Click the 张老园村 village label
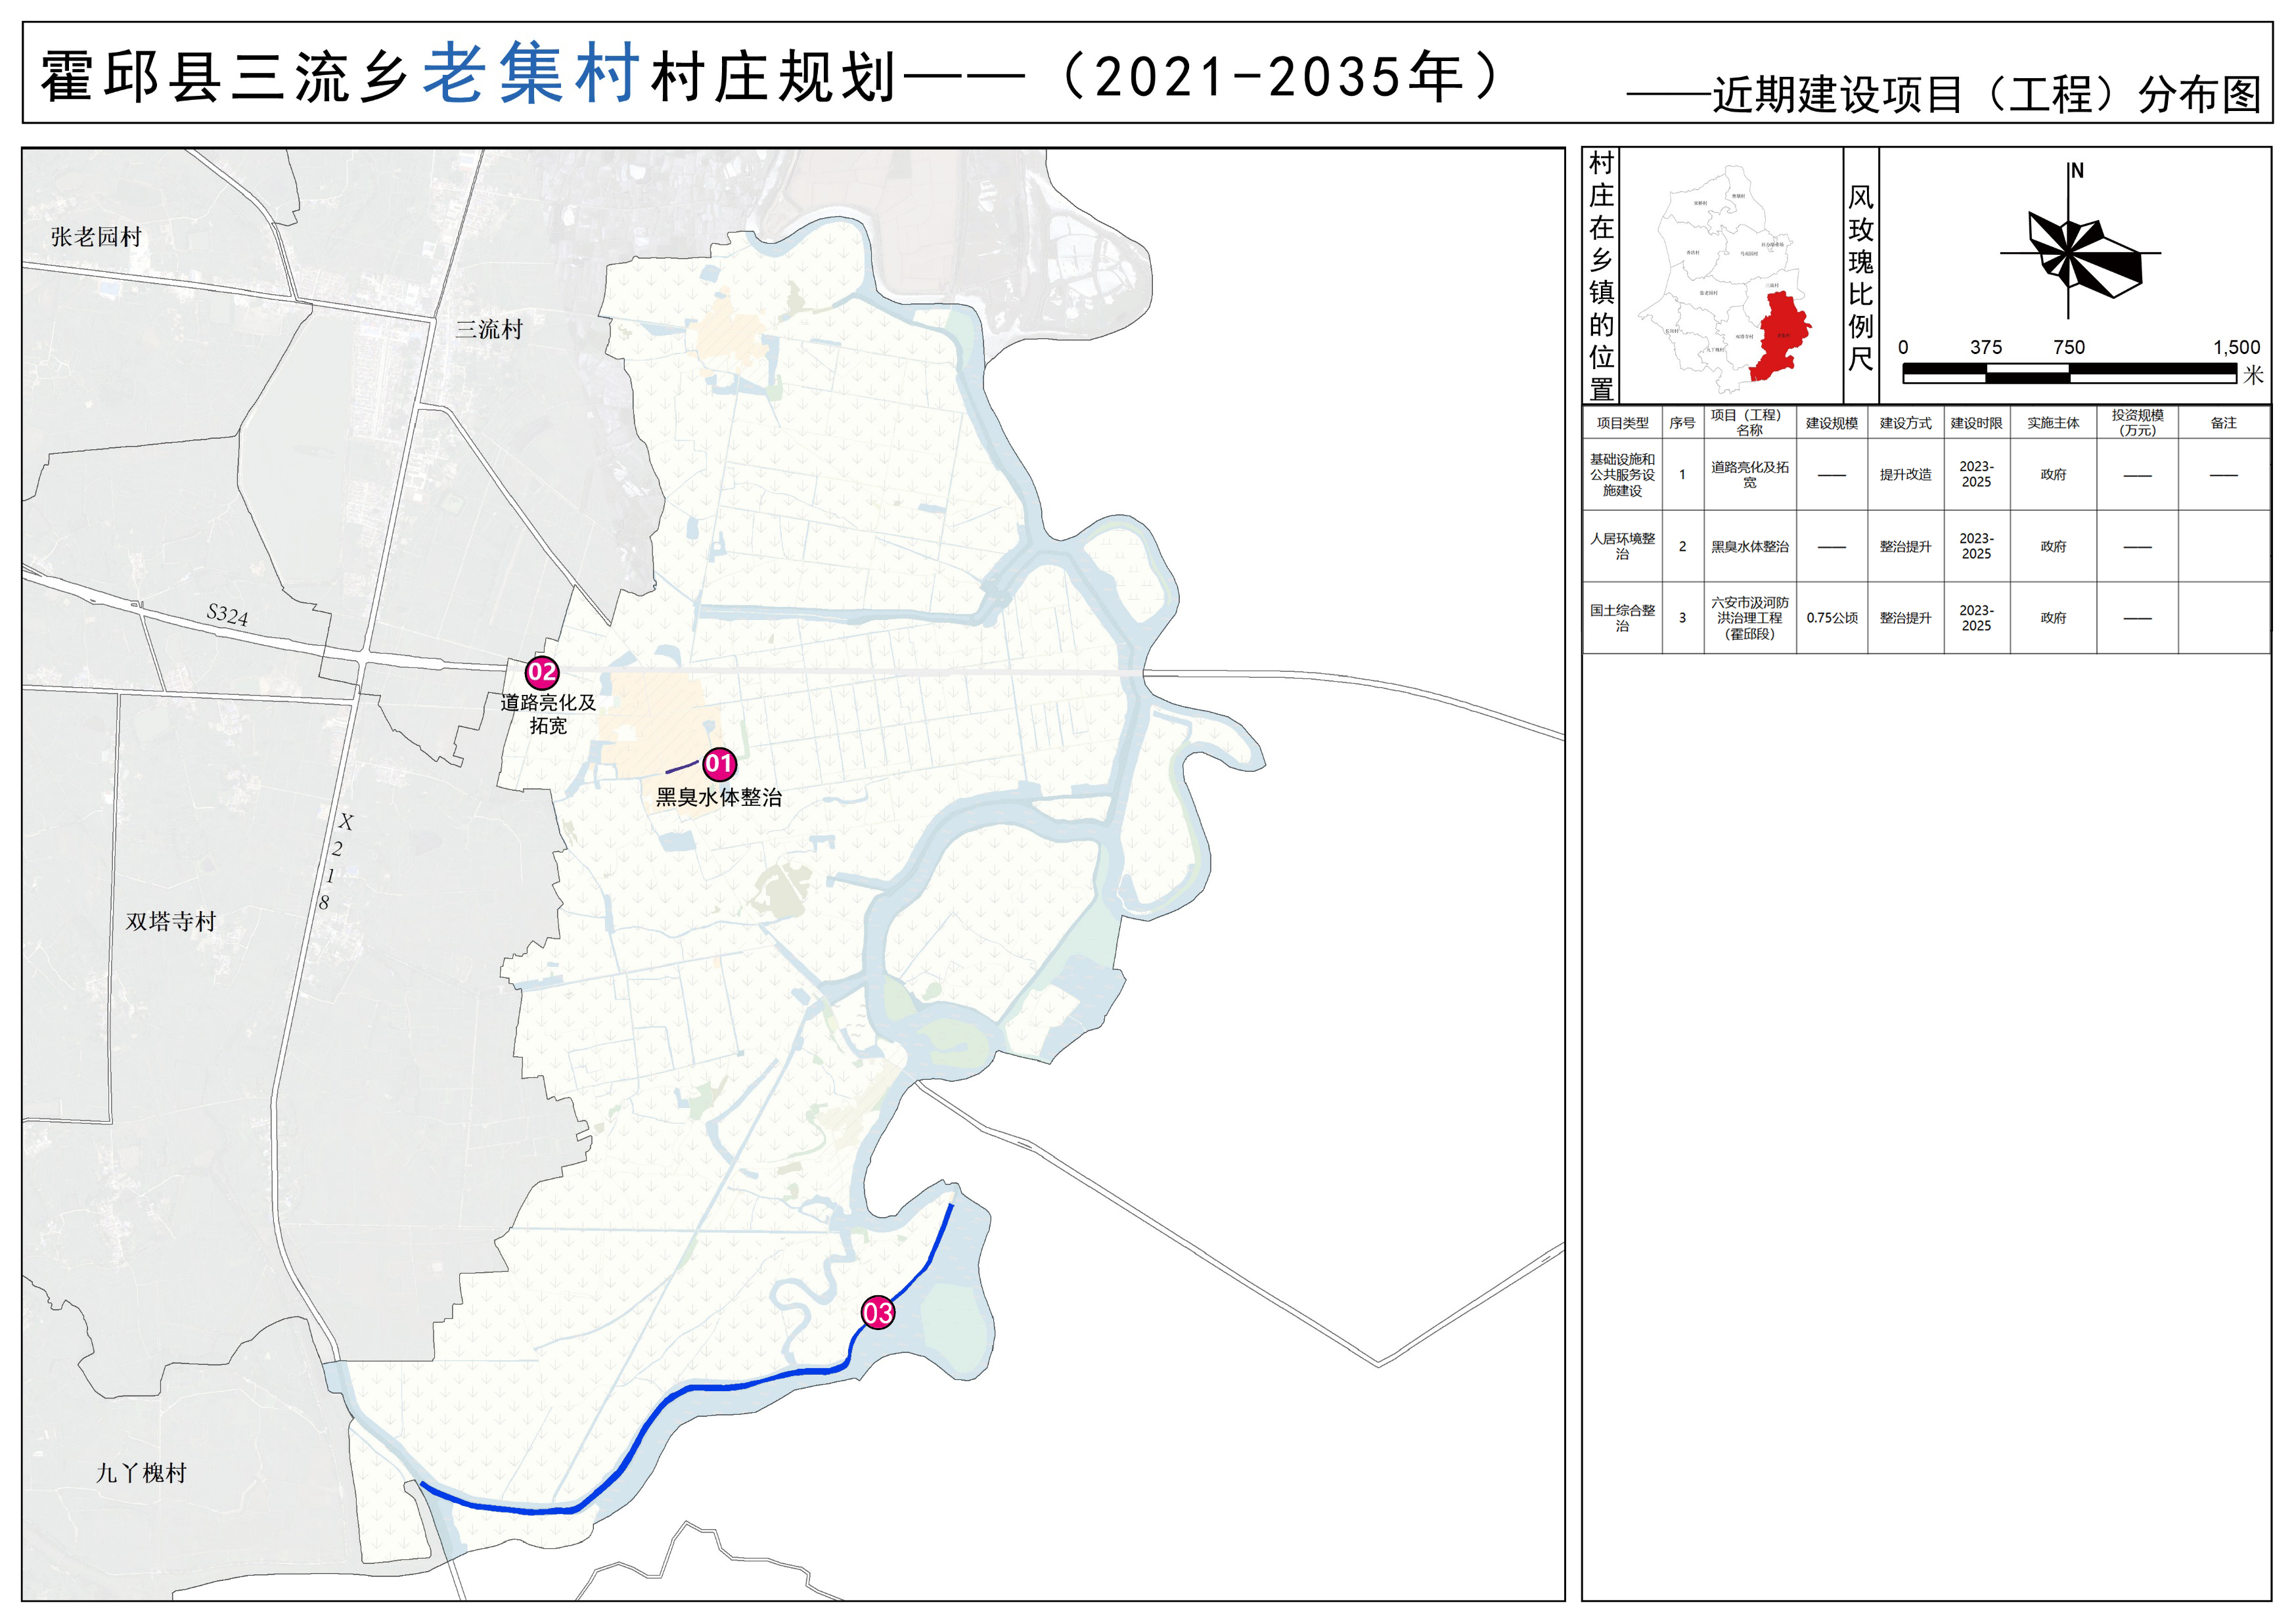The height and width of the screenshot is (1623, 2296). pyautogui.click(x=96, y=237)
